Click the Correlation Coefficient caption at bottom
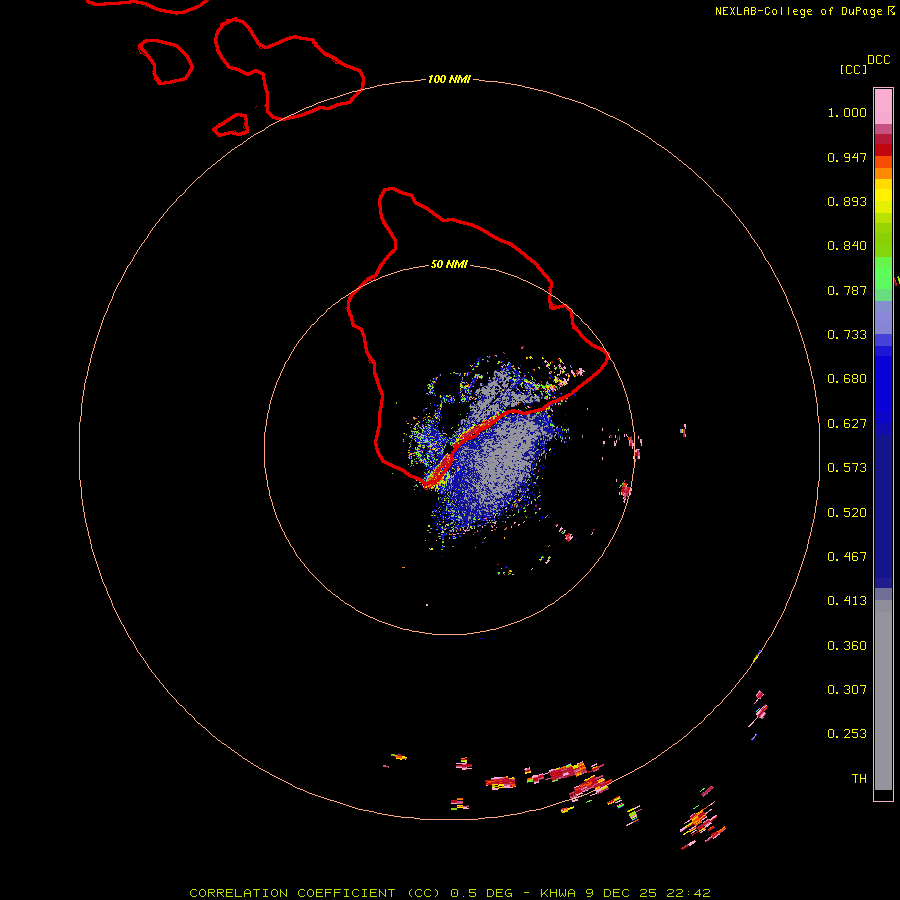 450,893
